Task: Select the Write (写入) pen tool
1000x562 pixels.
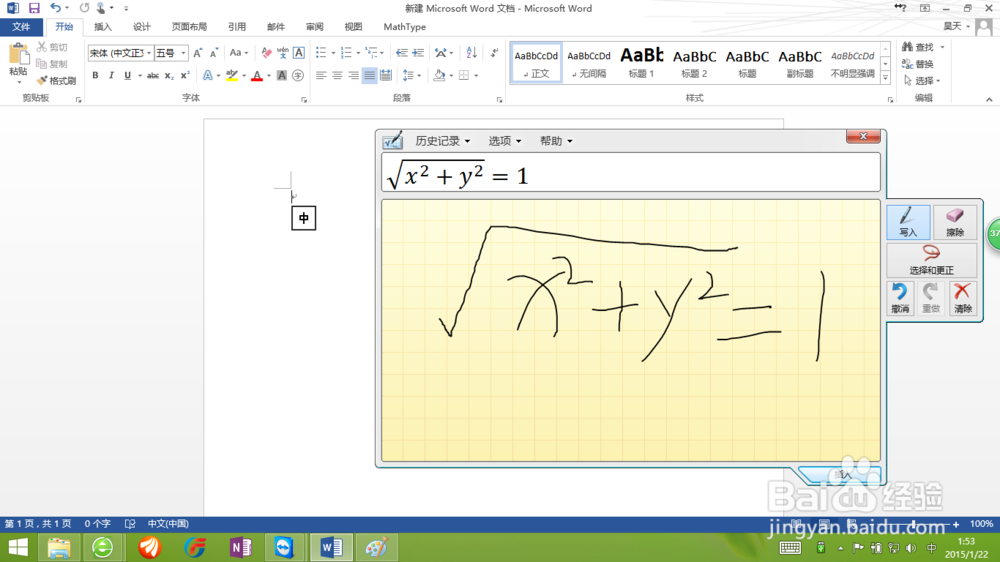Action: click(x=908, y=222)
